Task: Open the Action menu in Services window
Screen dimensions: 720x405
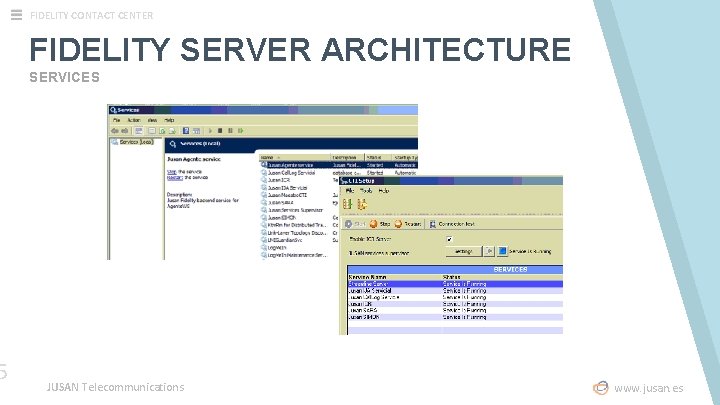Action: coord(134,120)
